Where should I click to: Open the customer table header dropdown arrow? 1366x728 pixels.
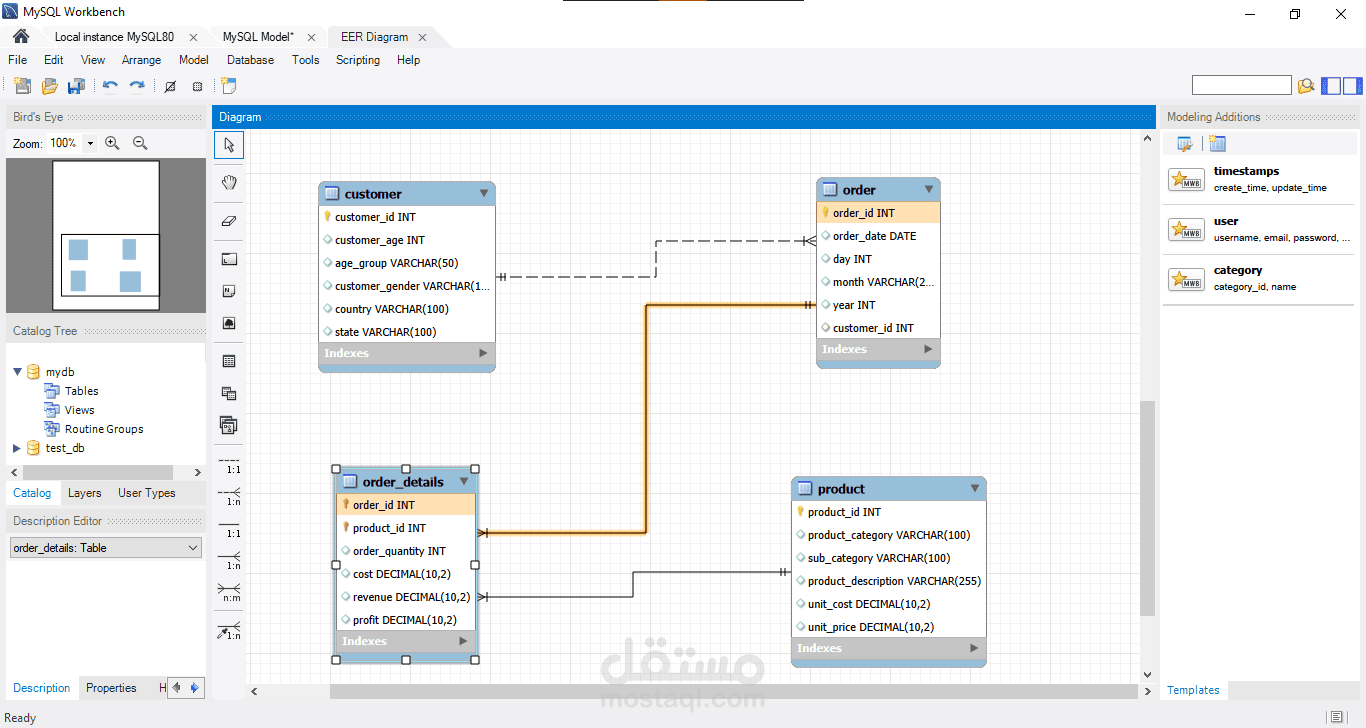tap(484, 193)
